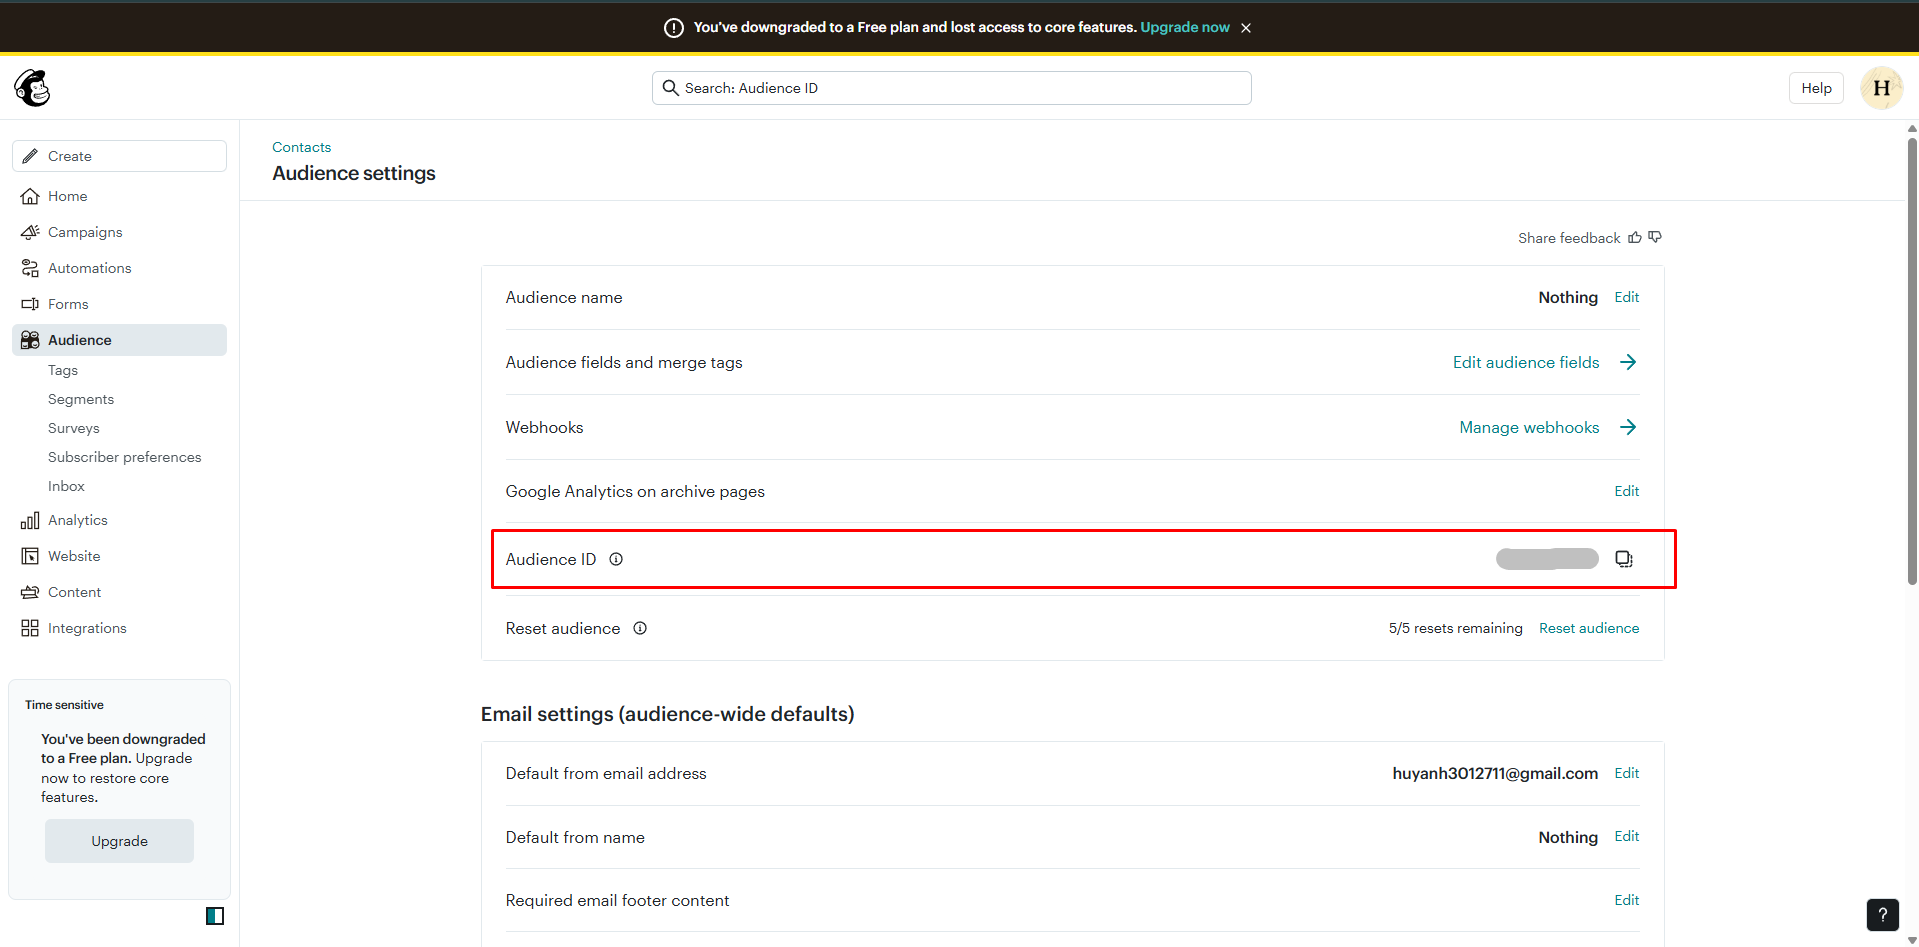Edit Google Analytics on archive pages

1627,491
